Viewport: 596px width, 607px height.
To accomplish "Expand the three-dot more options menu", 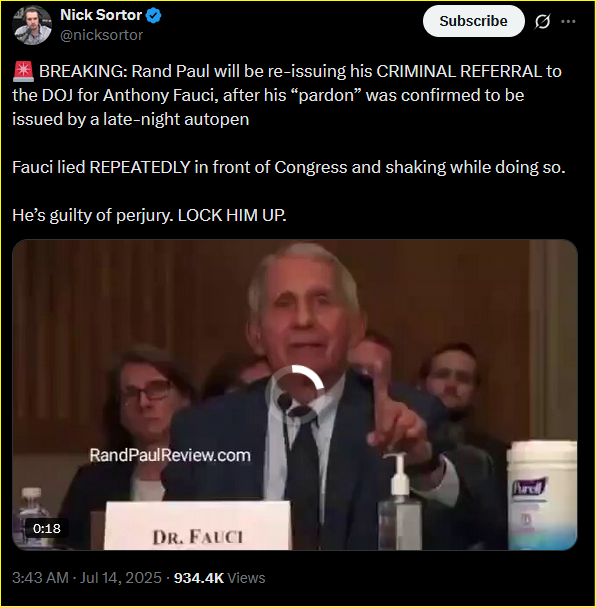I will tap(568, 21).
